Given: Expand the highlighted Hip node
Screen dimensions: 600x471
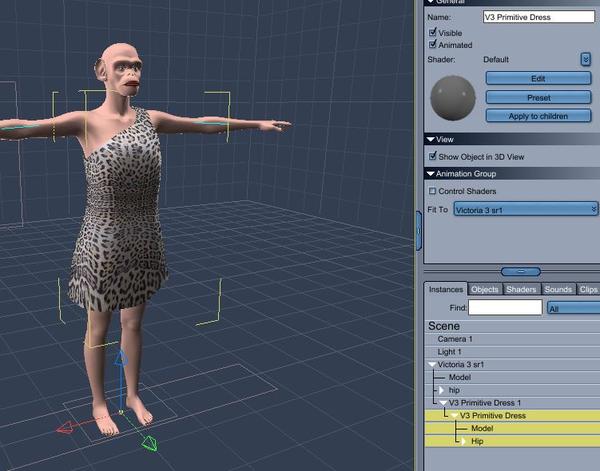Looking at the screenshot, I should click(463, 441).
